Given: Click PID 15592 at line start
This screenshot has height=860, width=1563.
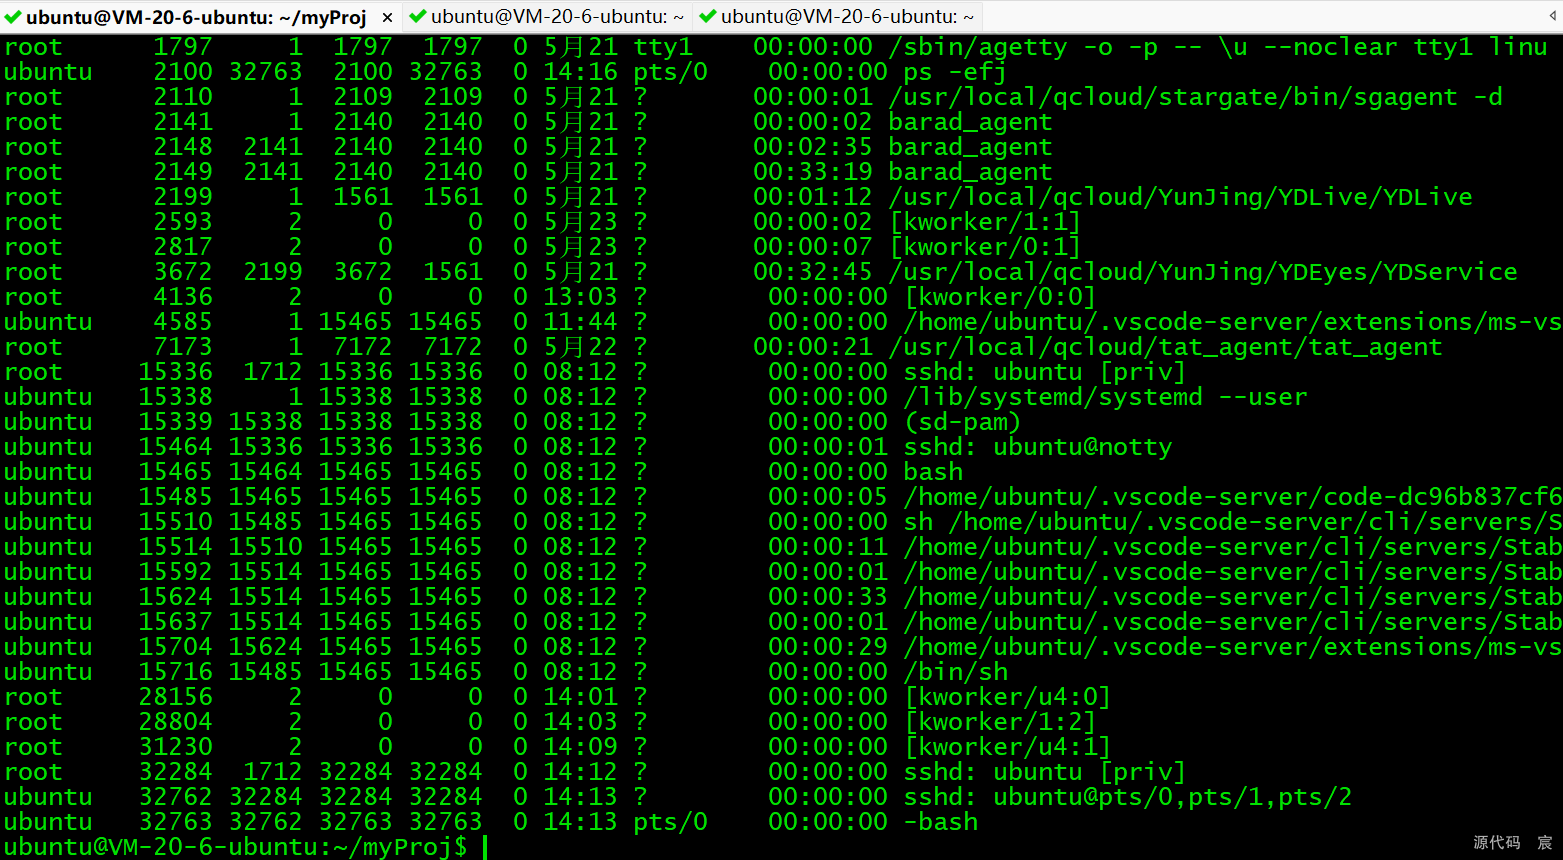Looking at the screenshot, I should coord(175,572).
